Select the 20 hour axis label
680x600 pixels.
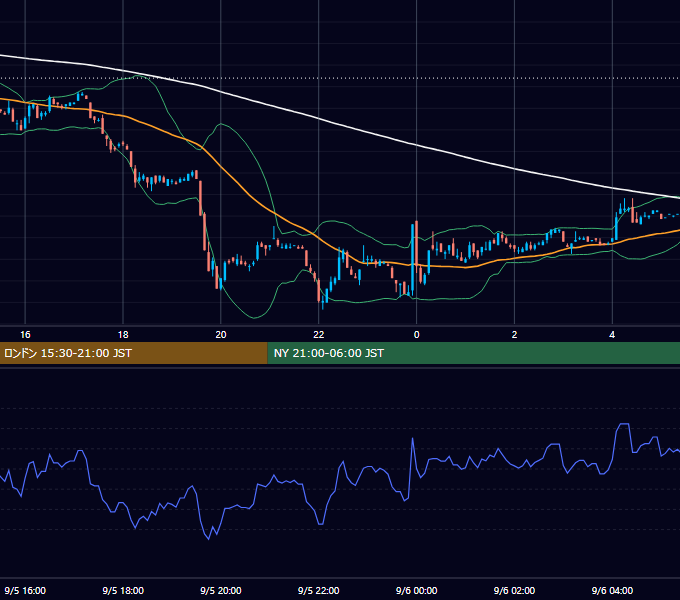click(221, 335)
